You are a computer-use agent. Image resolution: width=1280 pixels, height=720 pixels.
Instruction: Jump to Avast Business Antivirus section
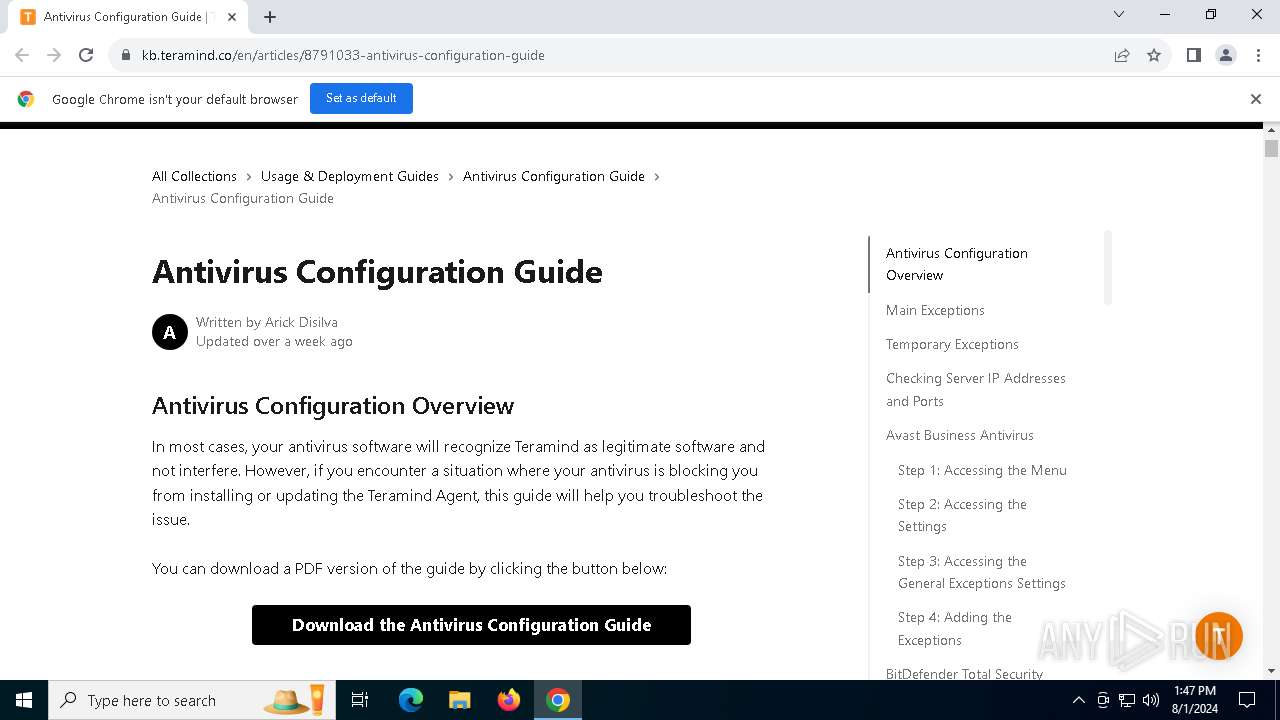(960, 435)
